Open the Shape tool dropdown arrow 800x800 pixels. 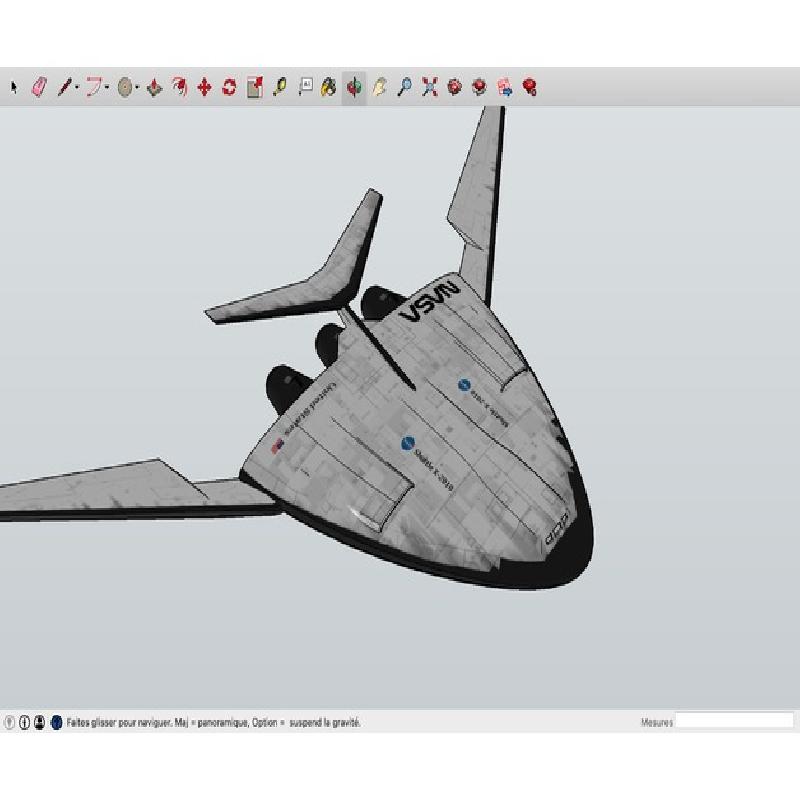[137, 89]
